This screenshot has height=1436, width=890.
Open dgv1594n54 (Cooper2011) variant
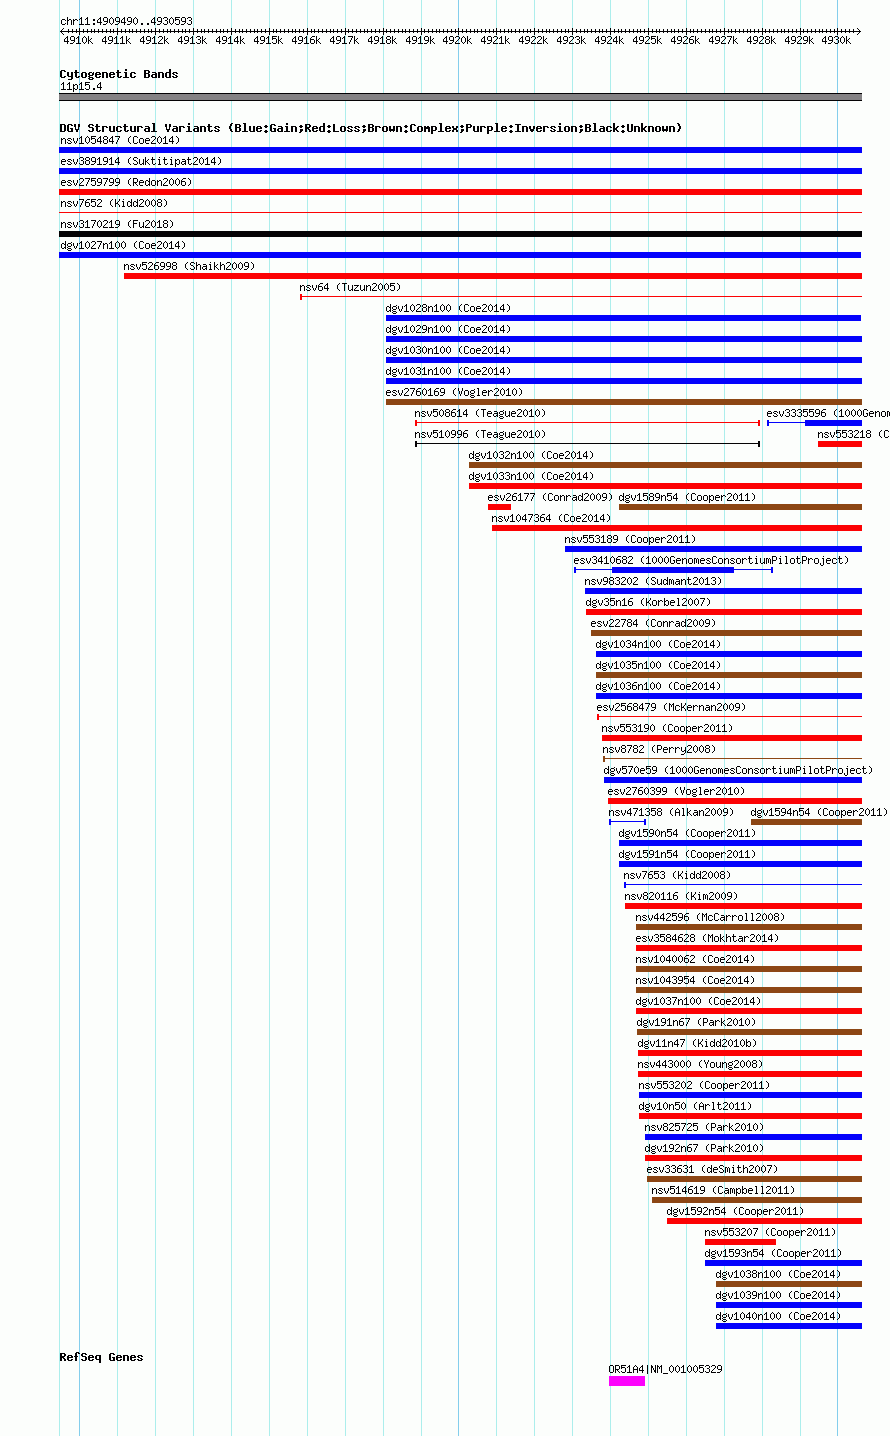tap(819, 812)
